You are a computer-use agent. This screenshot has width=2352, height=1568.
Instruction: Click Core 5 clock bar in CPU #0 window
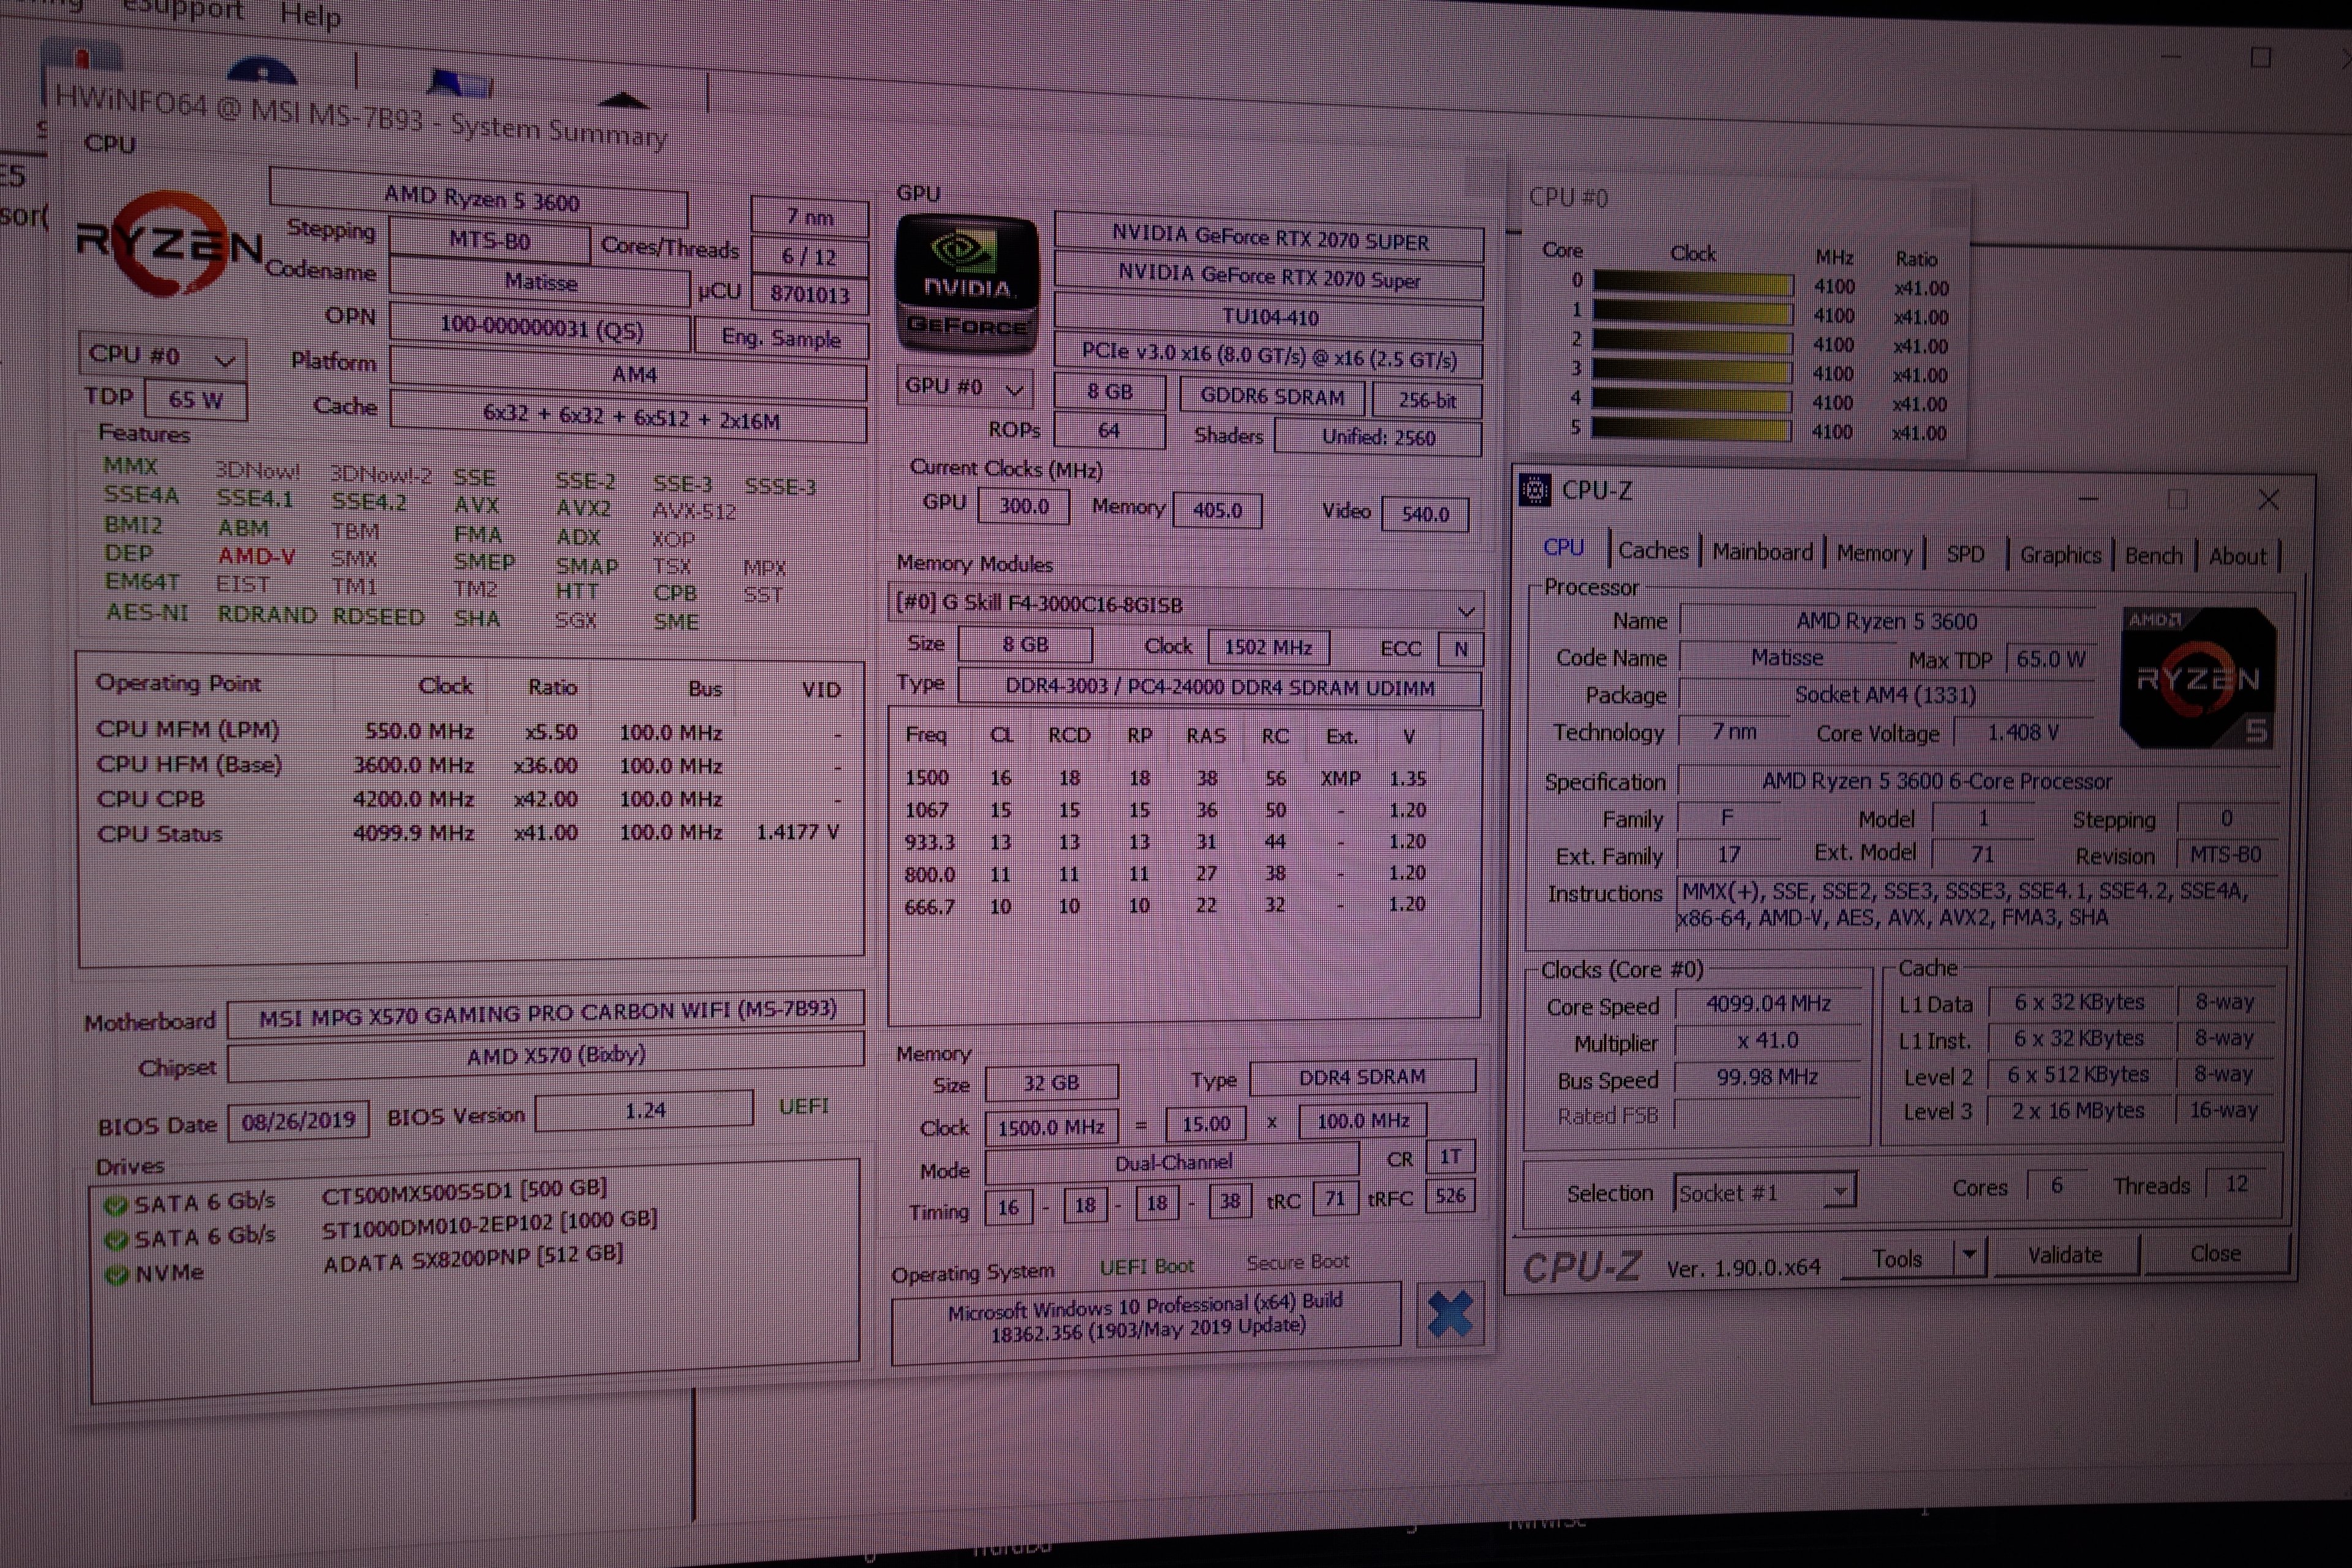point(1691,430)
